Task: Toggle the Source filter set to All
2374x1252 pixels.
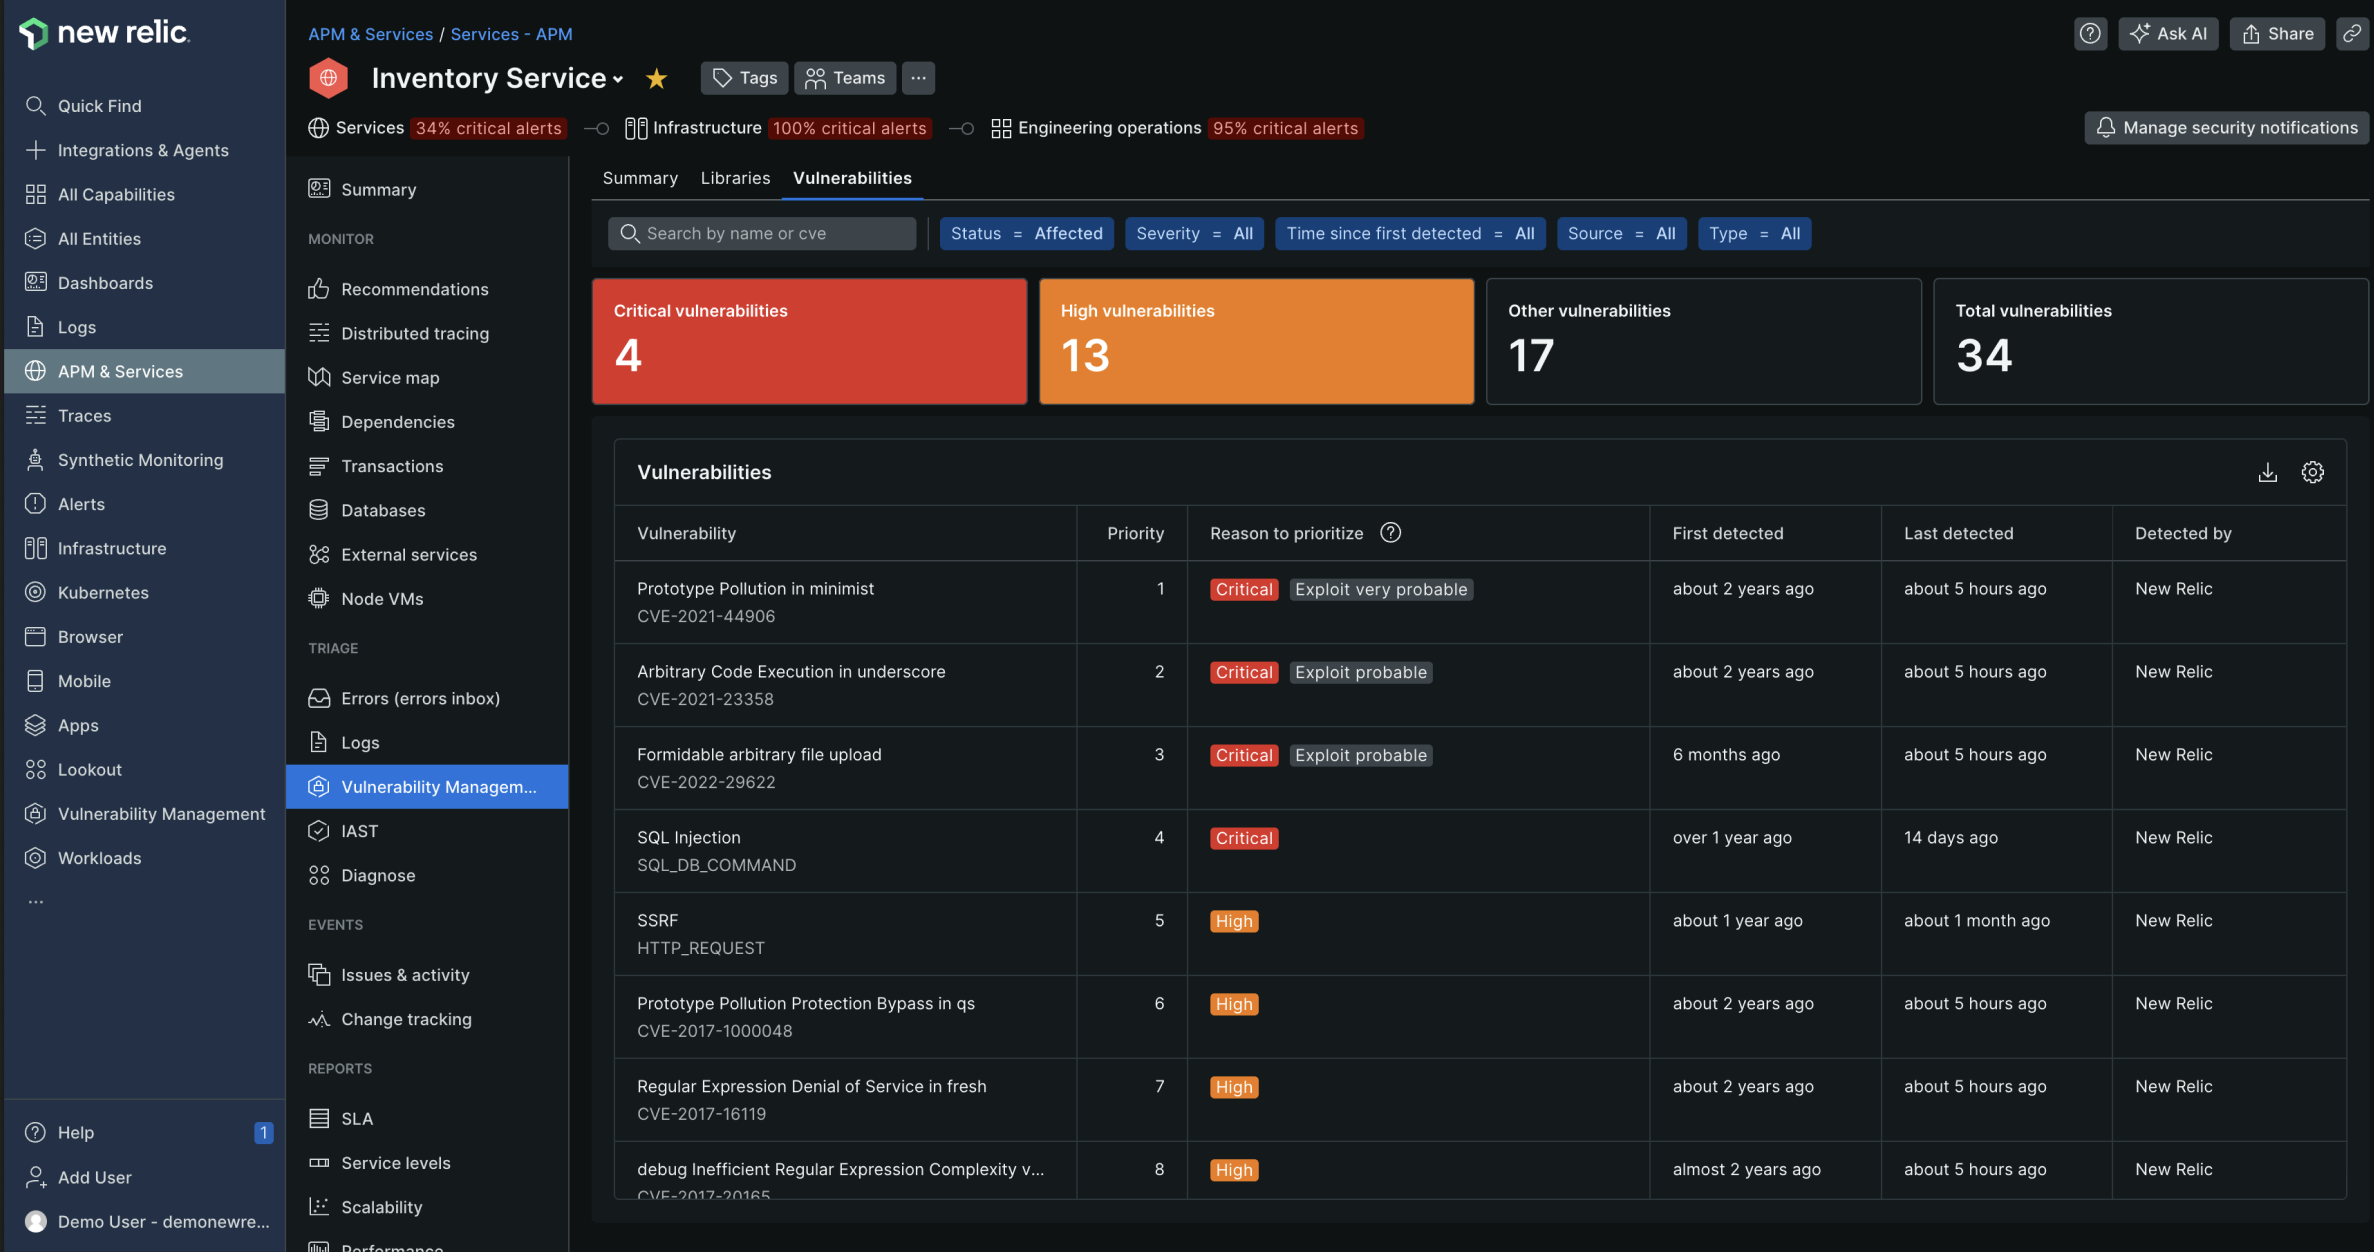Action: (1619, 232)
